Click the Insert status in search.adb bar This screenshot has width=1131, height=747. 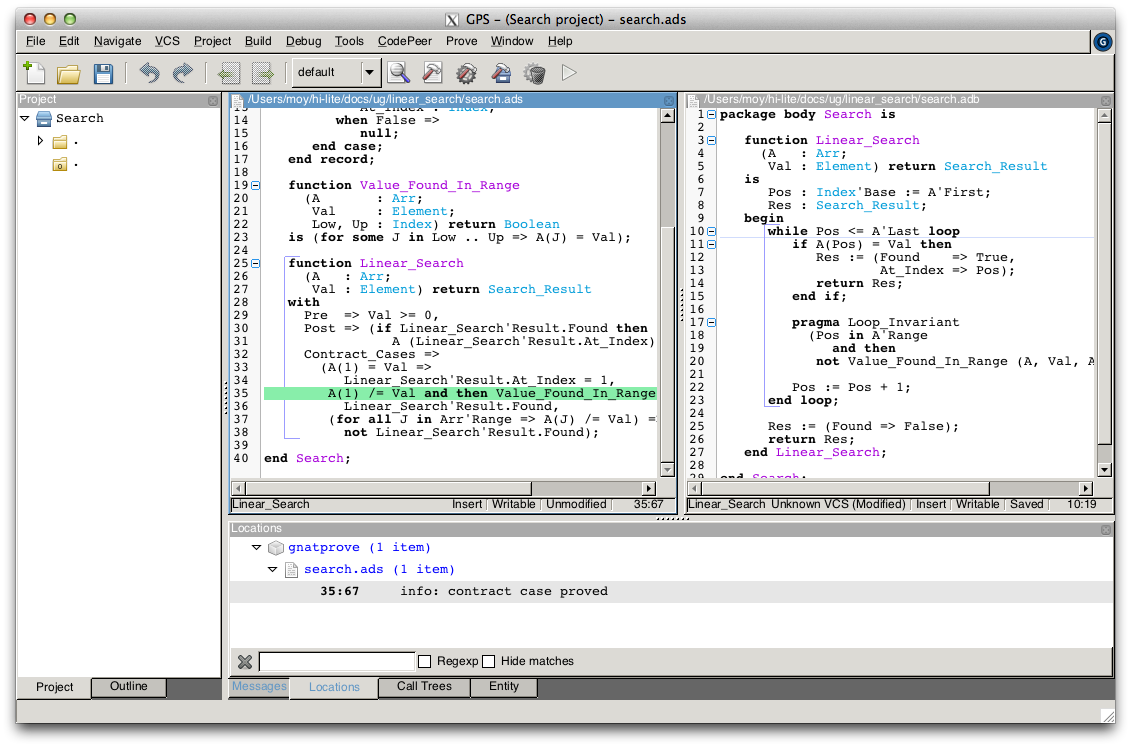tap(930, 505)
